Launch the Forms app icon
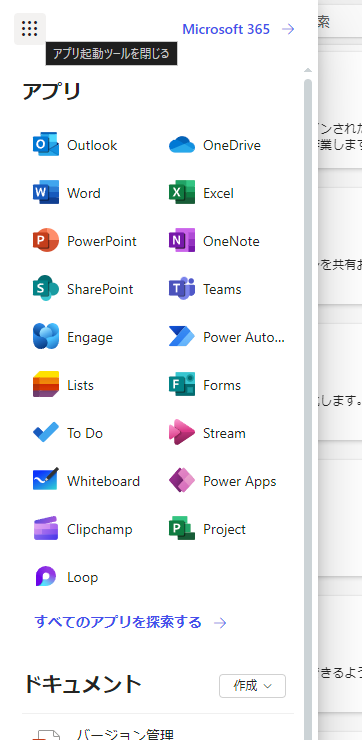 click(x=182, y=385)
